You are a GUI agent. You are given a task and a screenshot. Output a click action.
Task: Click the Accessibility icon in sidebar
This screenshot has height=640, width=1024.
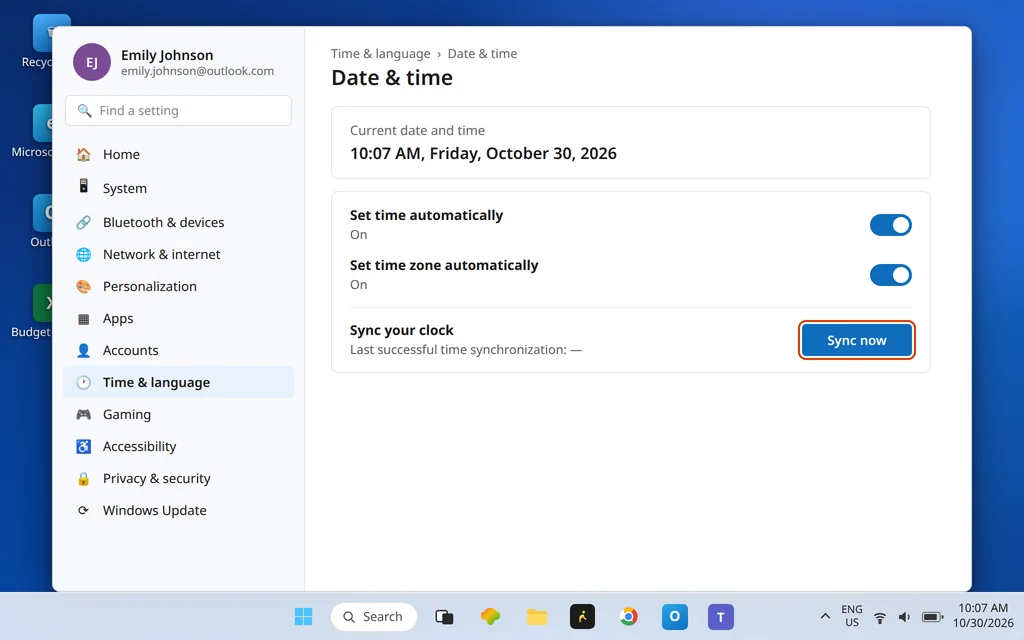(x=84, y=447)
